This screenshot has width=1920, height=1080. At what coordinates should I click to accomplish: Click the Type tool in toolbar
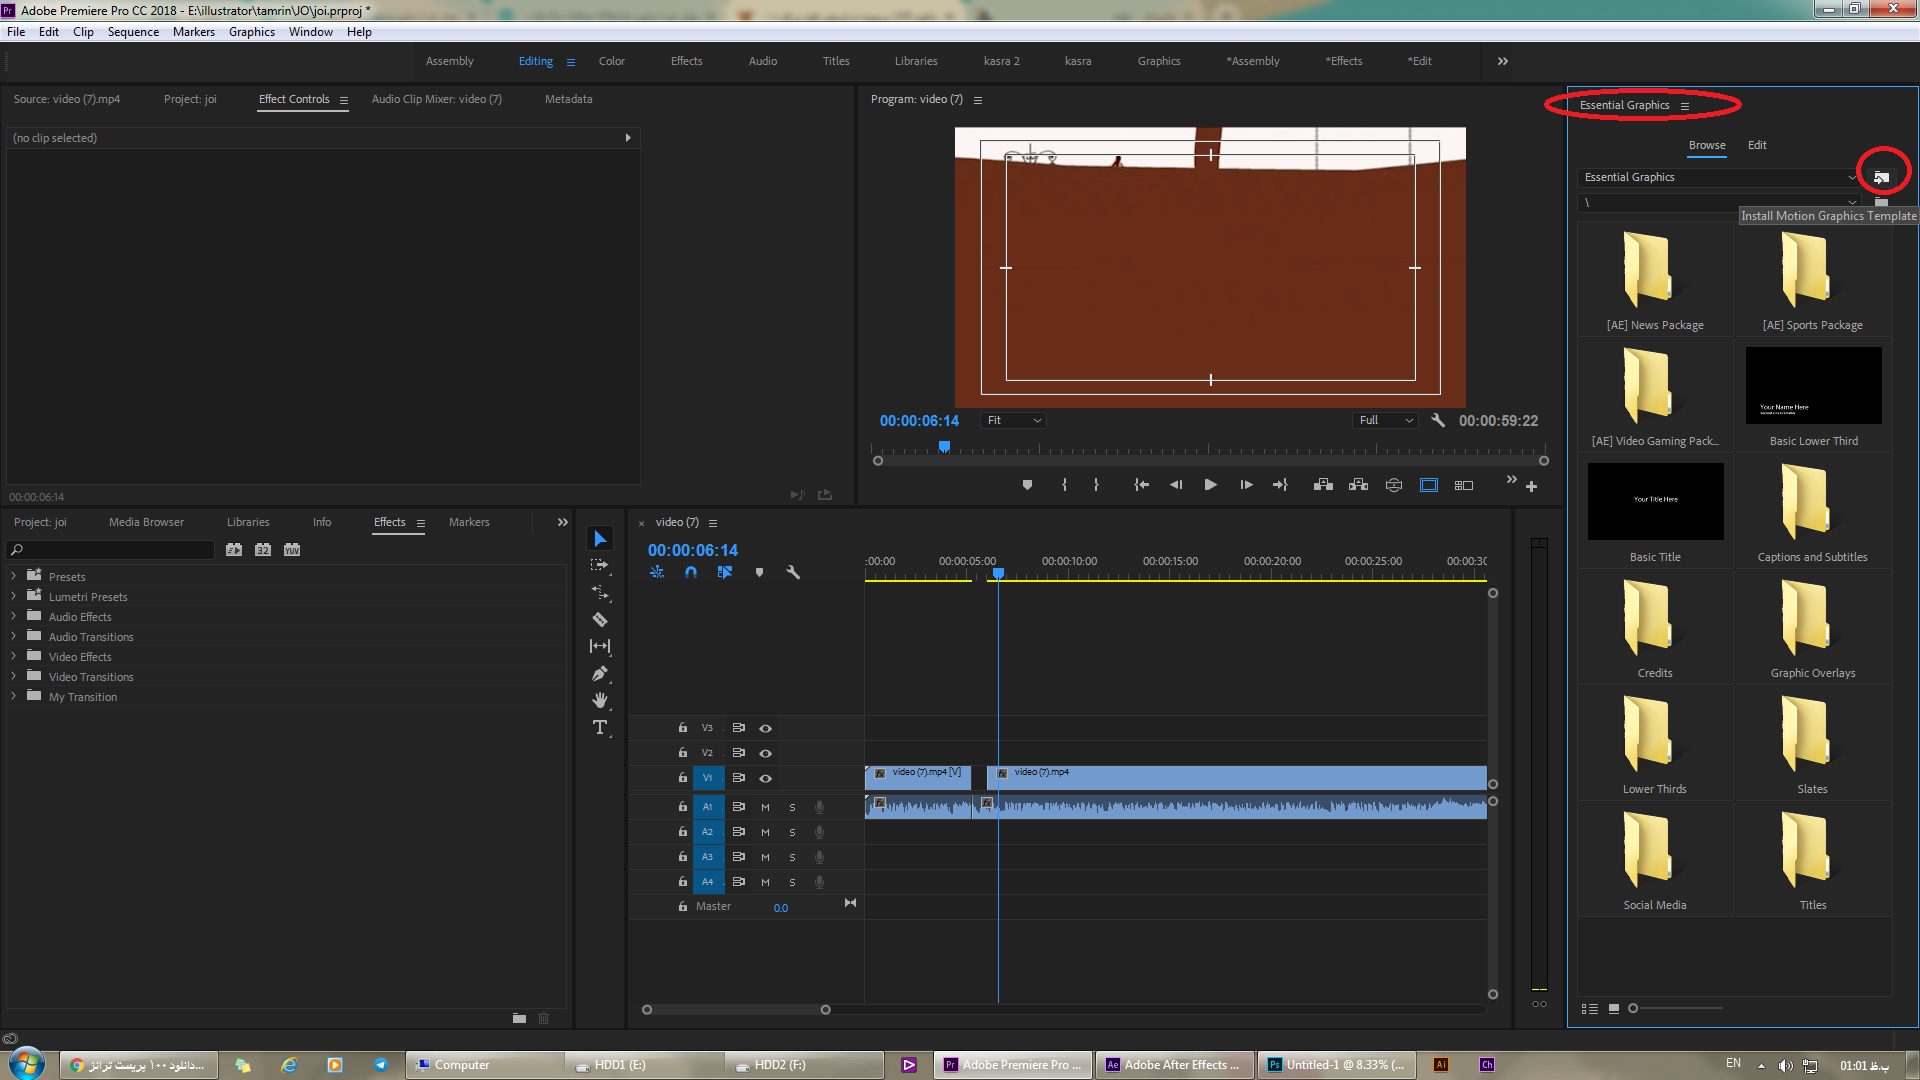601,727
